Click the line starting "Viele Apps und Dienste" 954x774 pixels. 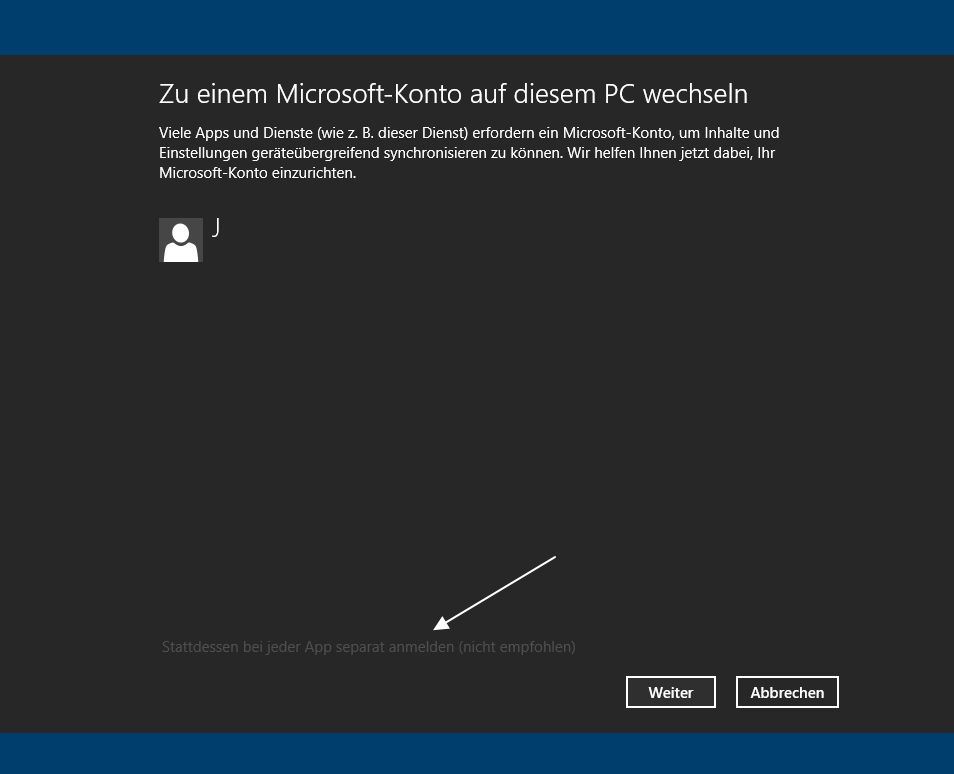(x=469, y=133)
